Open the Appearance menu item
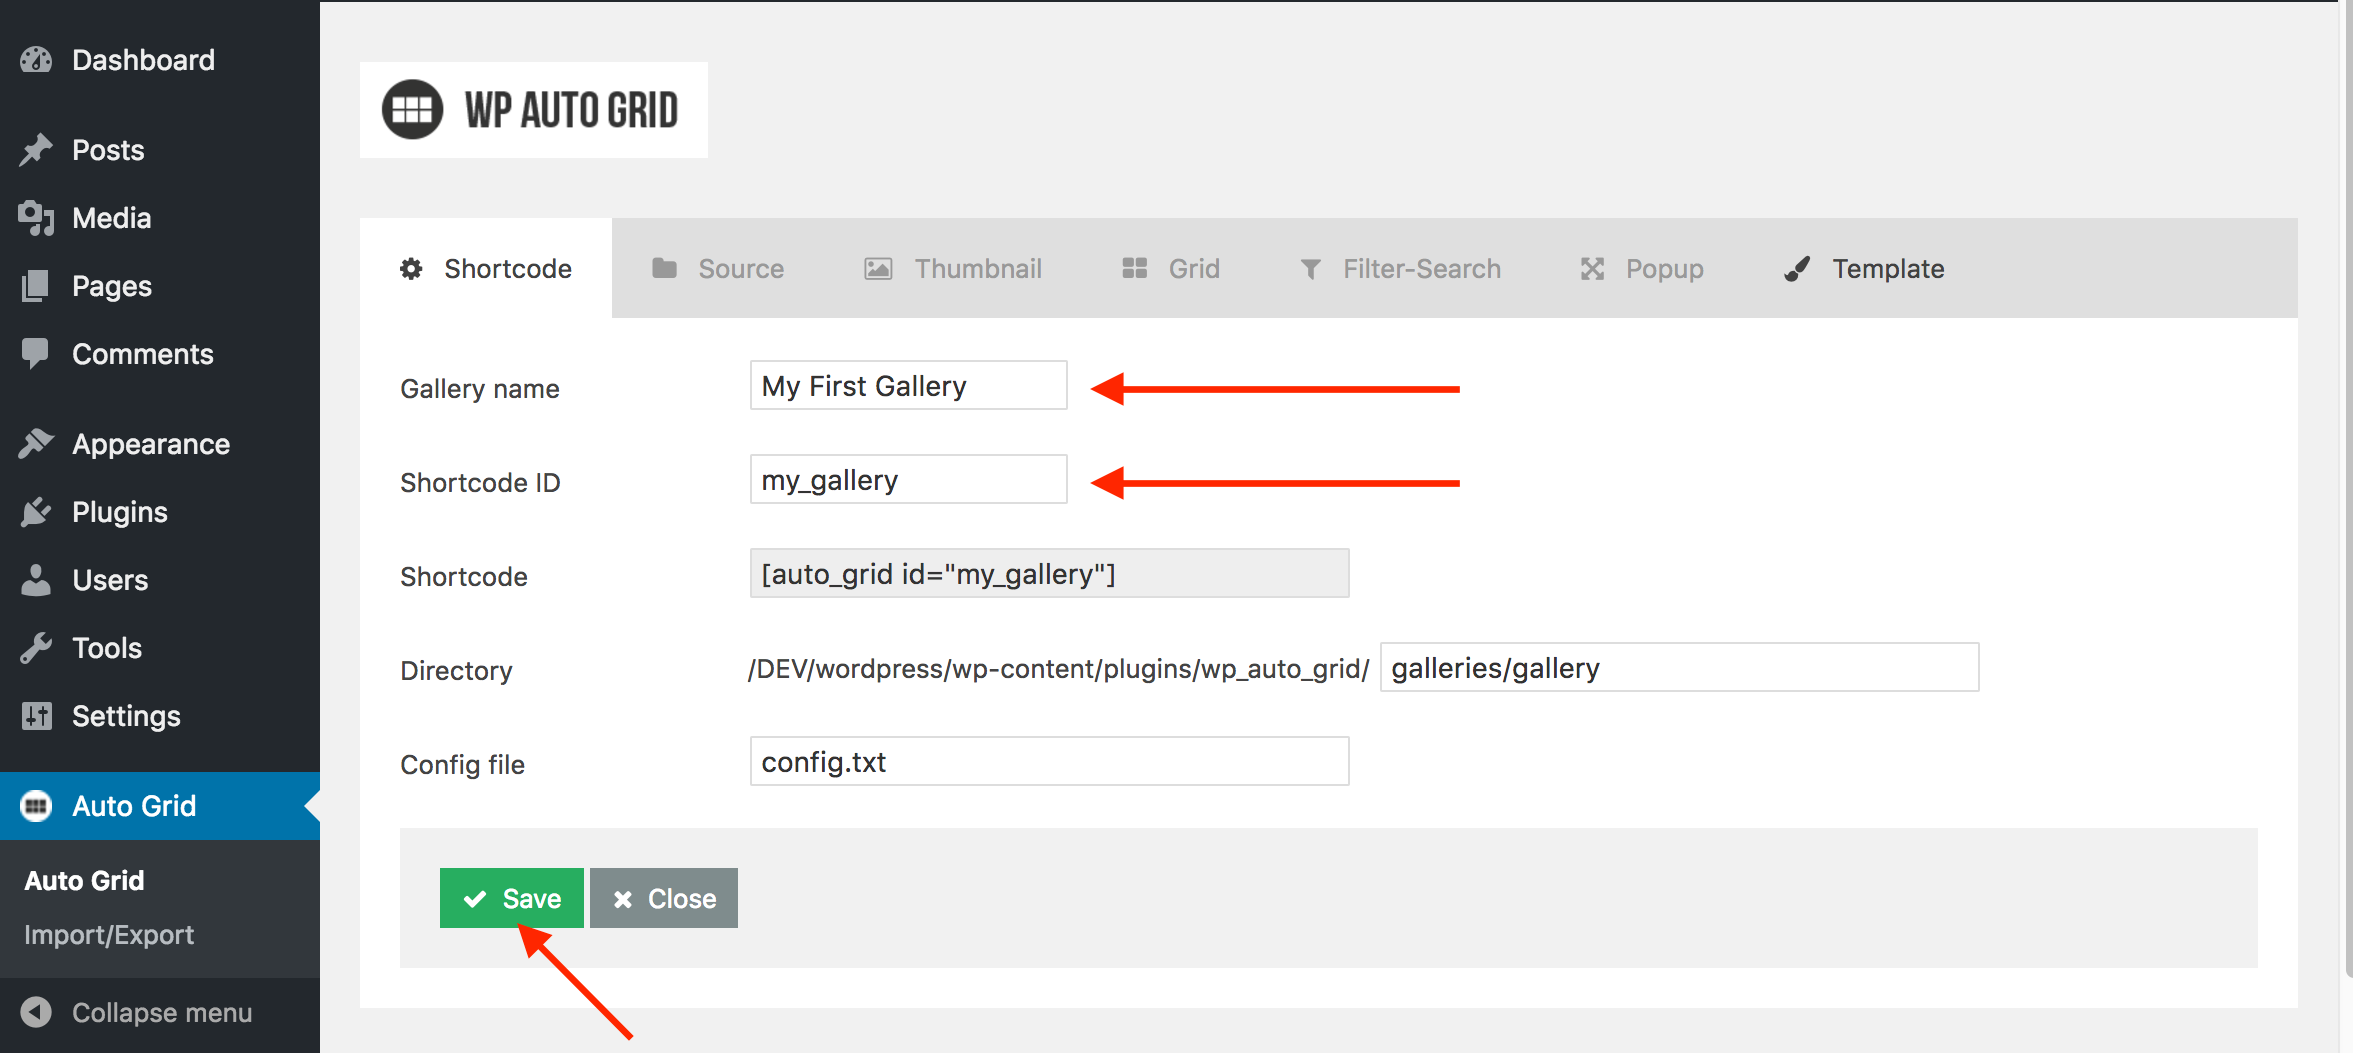 coord(160,444)
